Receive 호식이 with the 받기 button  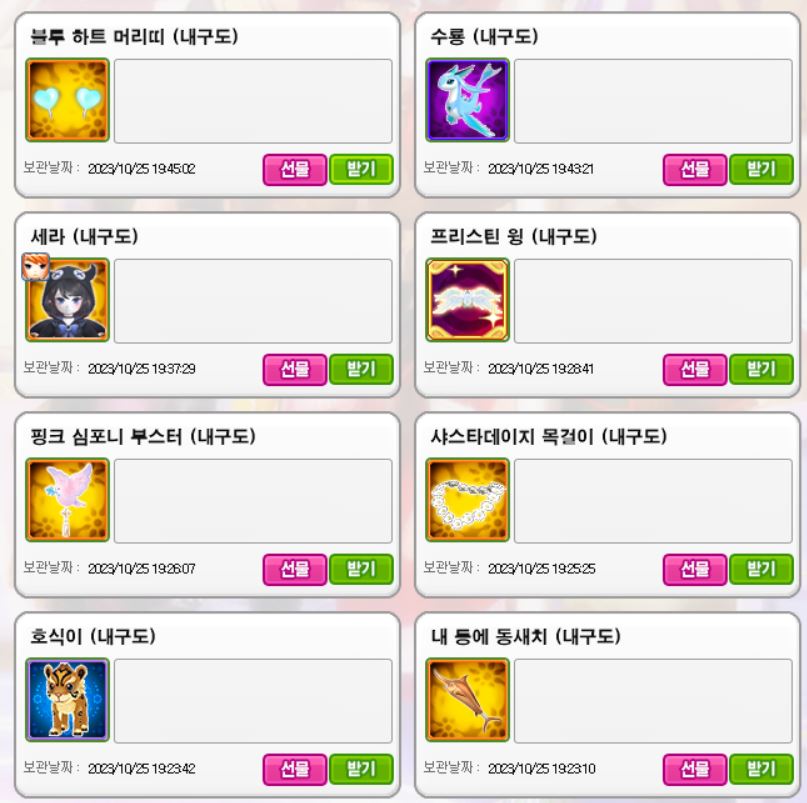[361, 769]
